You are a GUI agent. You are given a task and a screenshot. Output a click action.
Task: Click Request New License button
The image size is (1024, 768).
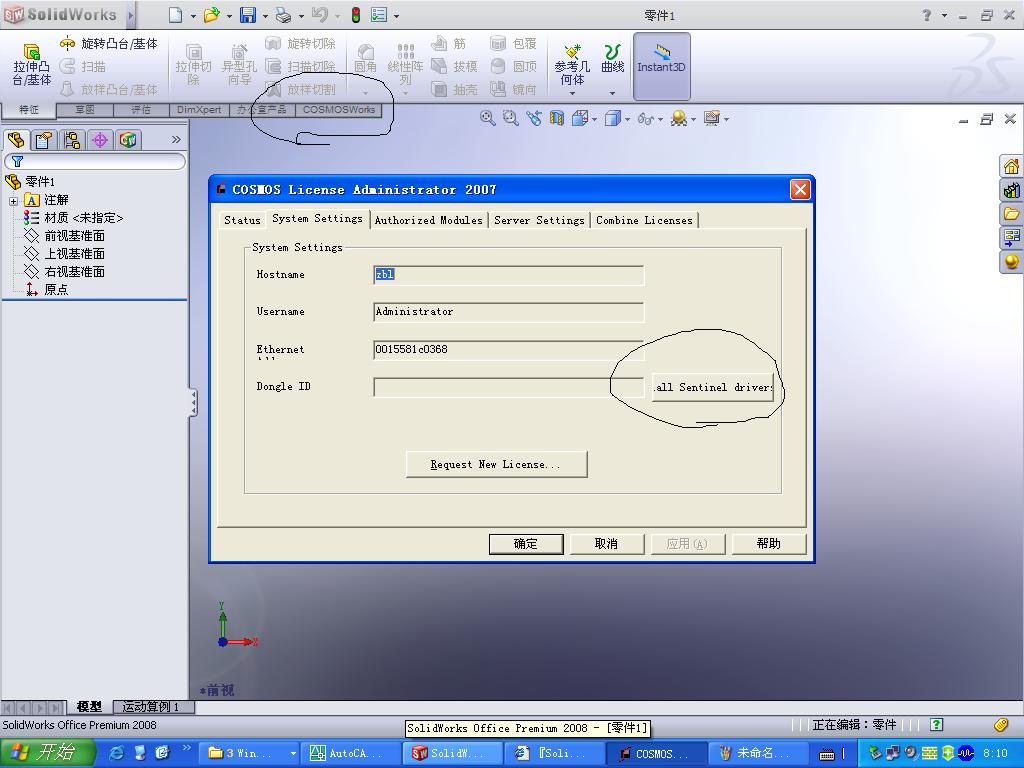pyautogui.click(x=496, y=464)
